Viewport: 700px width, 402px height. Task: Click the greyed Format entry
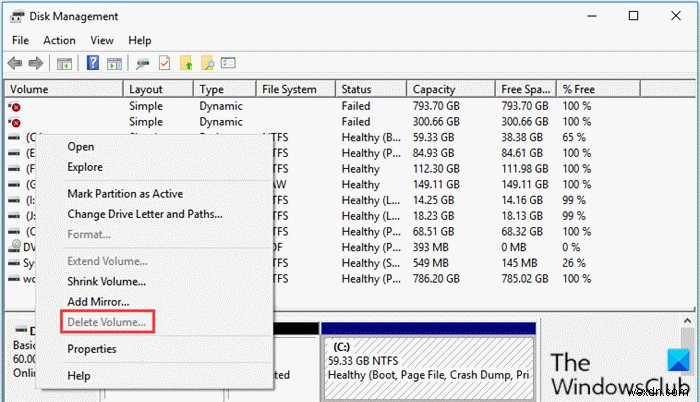pos(89,234)
